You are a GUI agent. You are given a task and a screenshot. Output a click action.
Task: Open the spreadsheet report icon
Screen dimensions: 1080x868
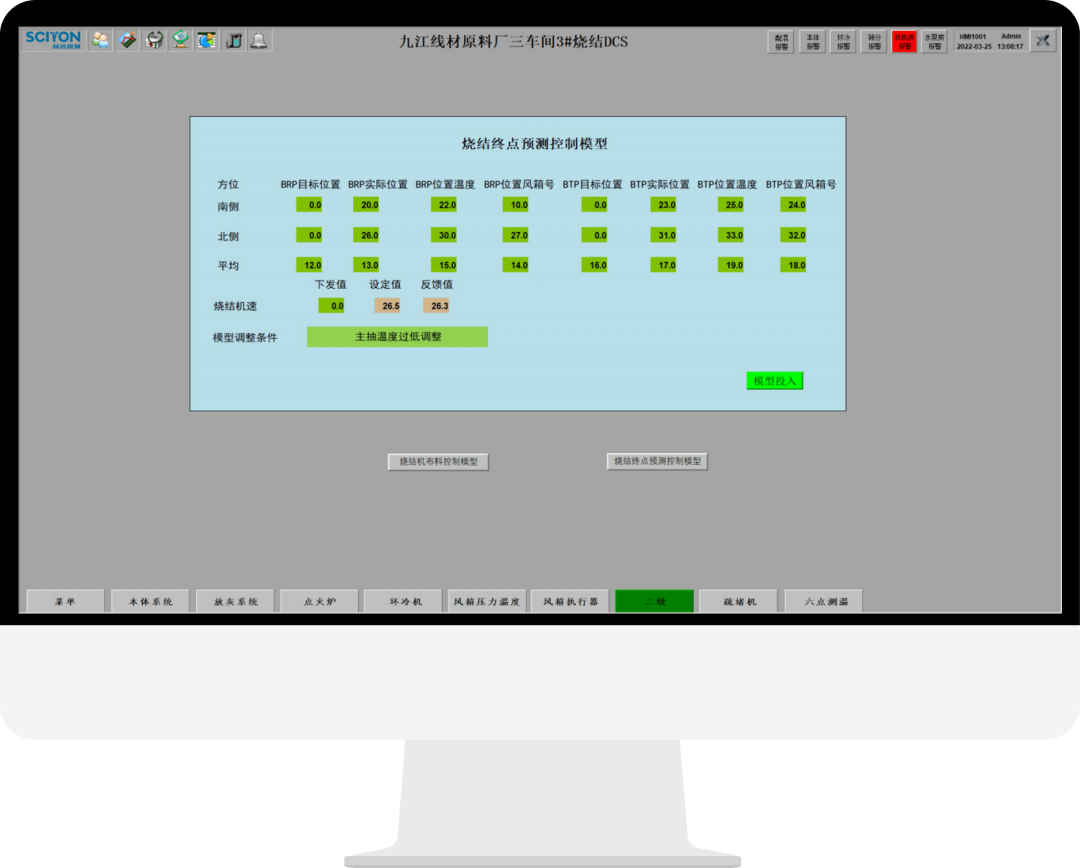pos(180,40)
